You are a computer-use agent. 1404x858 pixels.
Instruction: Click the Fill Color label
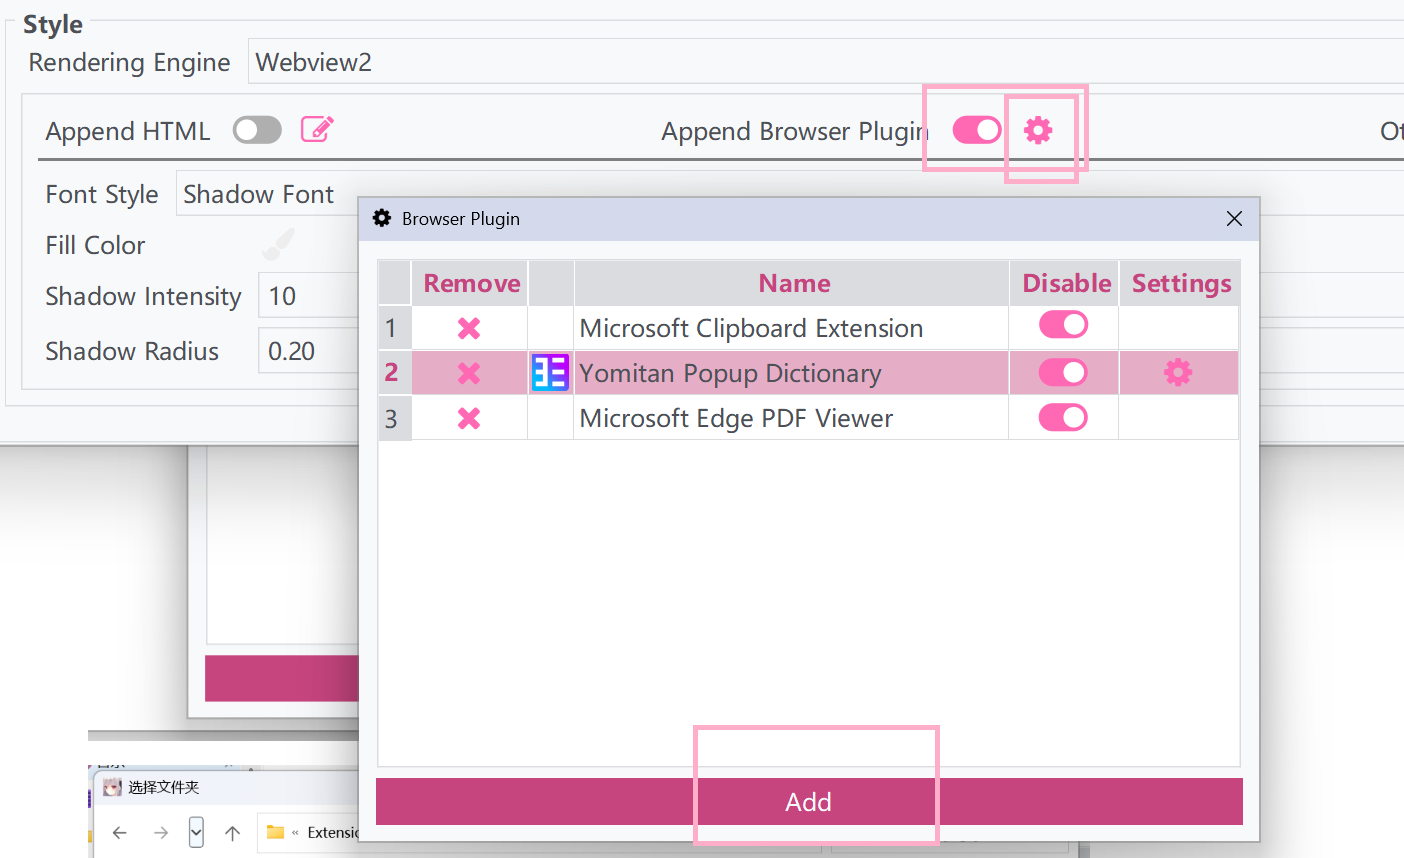point(95,245)
